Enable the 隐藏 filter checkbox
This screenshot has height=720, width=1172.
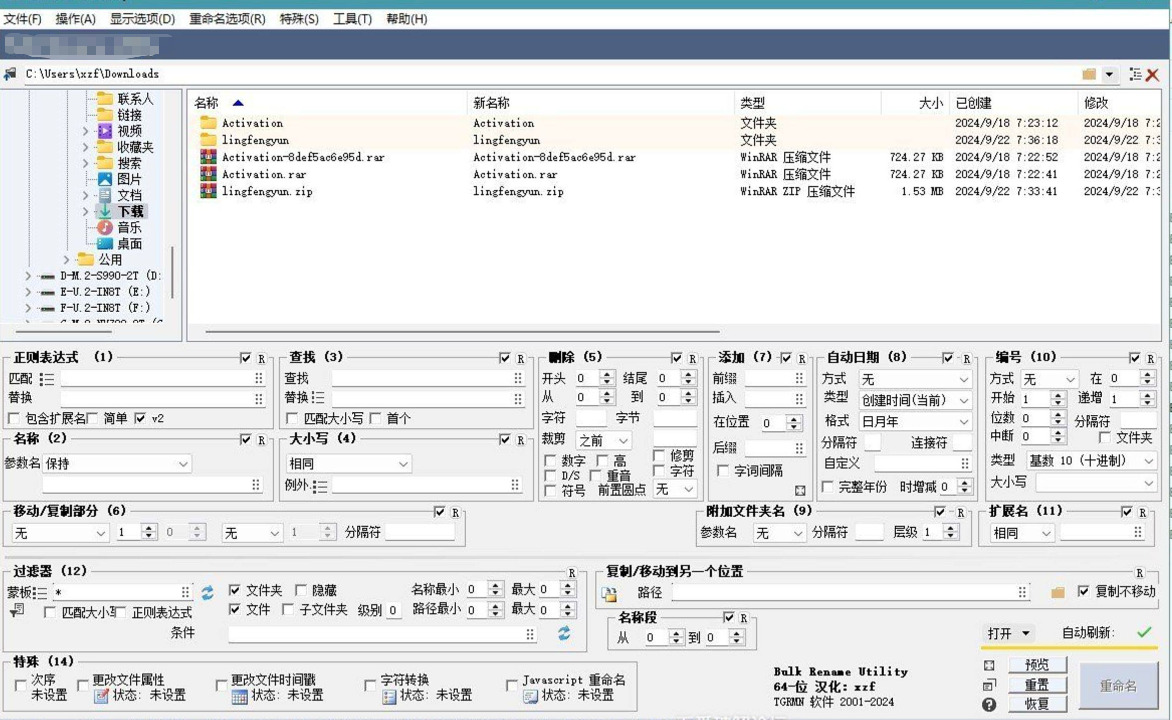click(300, 590)
